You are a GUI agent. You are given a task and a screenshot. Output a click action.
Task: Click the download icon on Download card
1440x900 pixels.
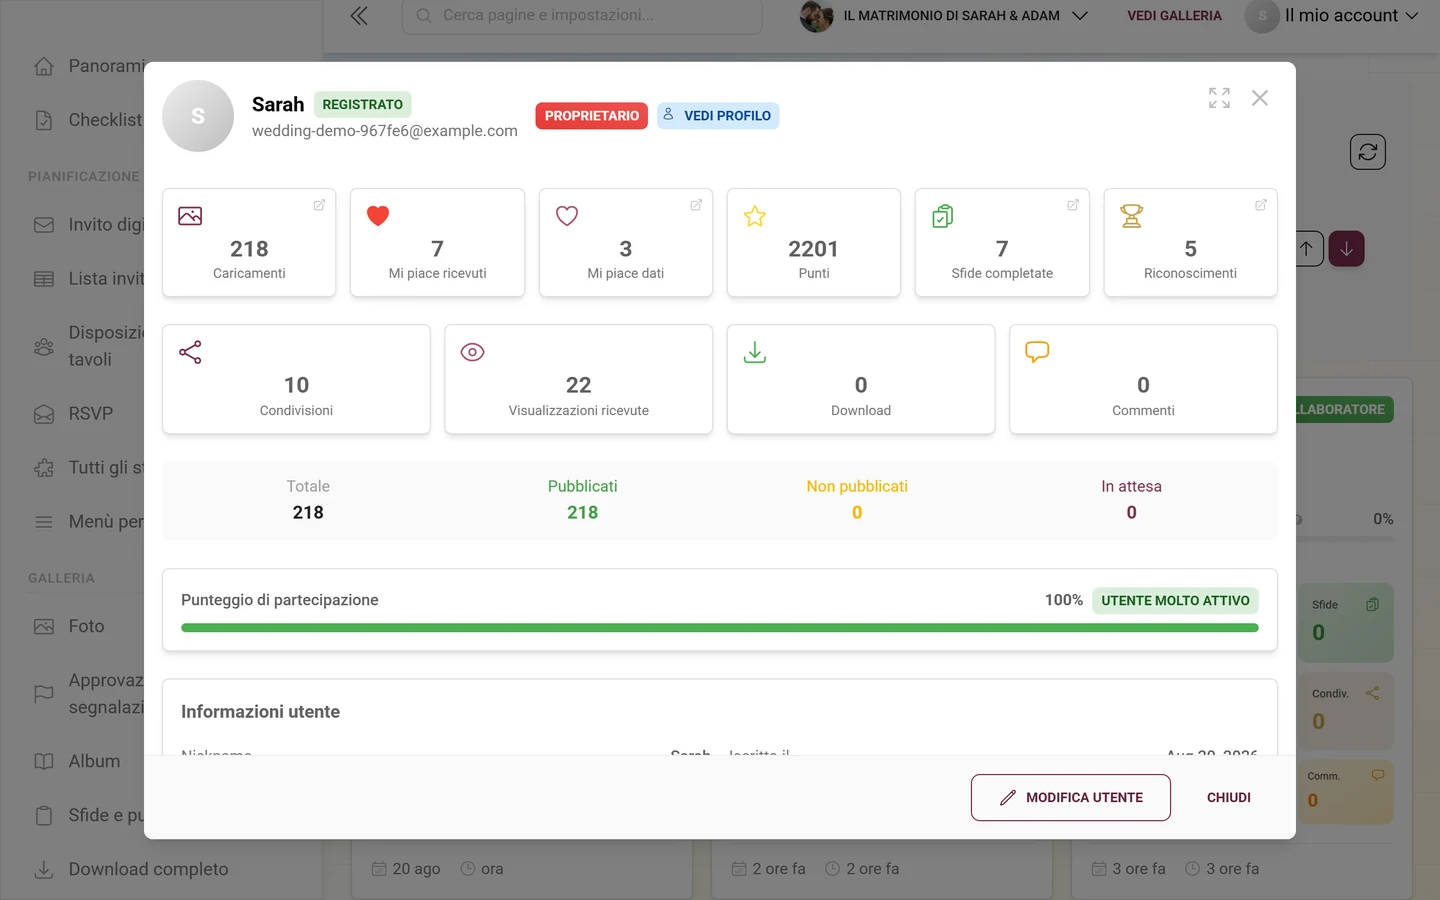[755, 352]
